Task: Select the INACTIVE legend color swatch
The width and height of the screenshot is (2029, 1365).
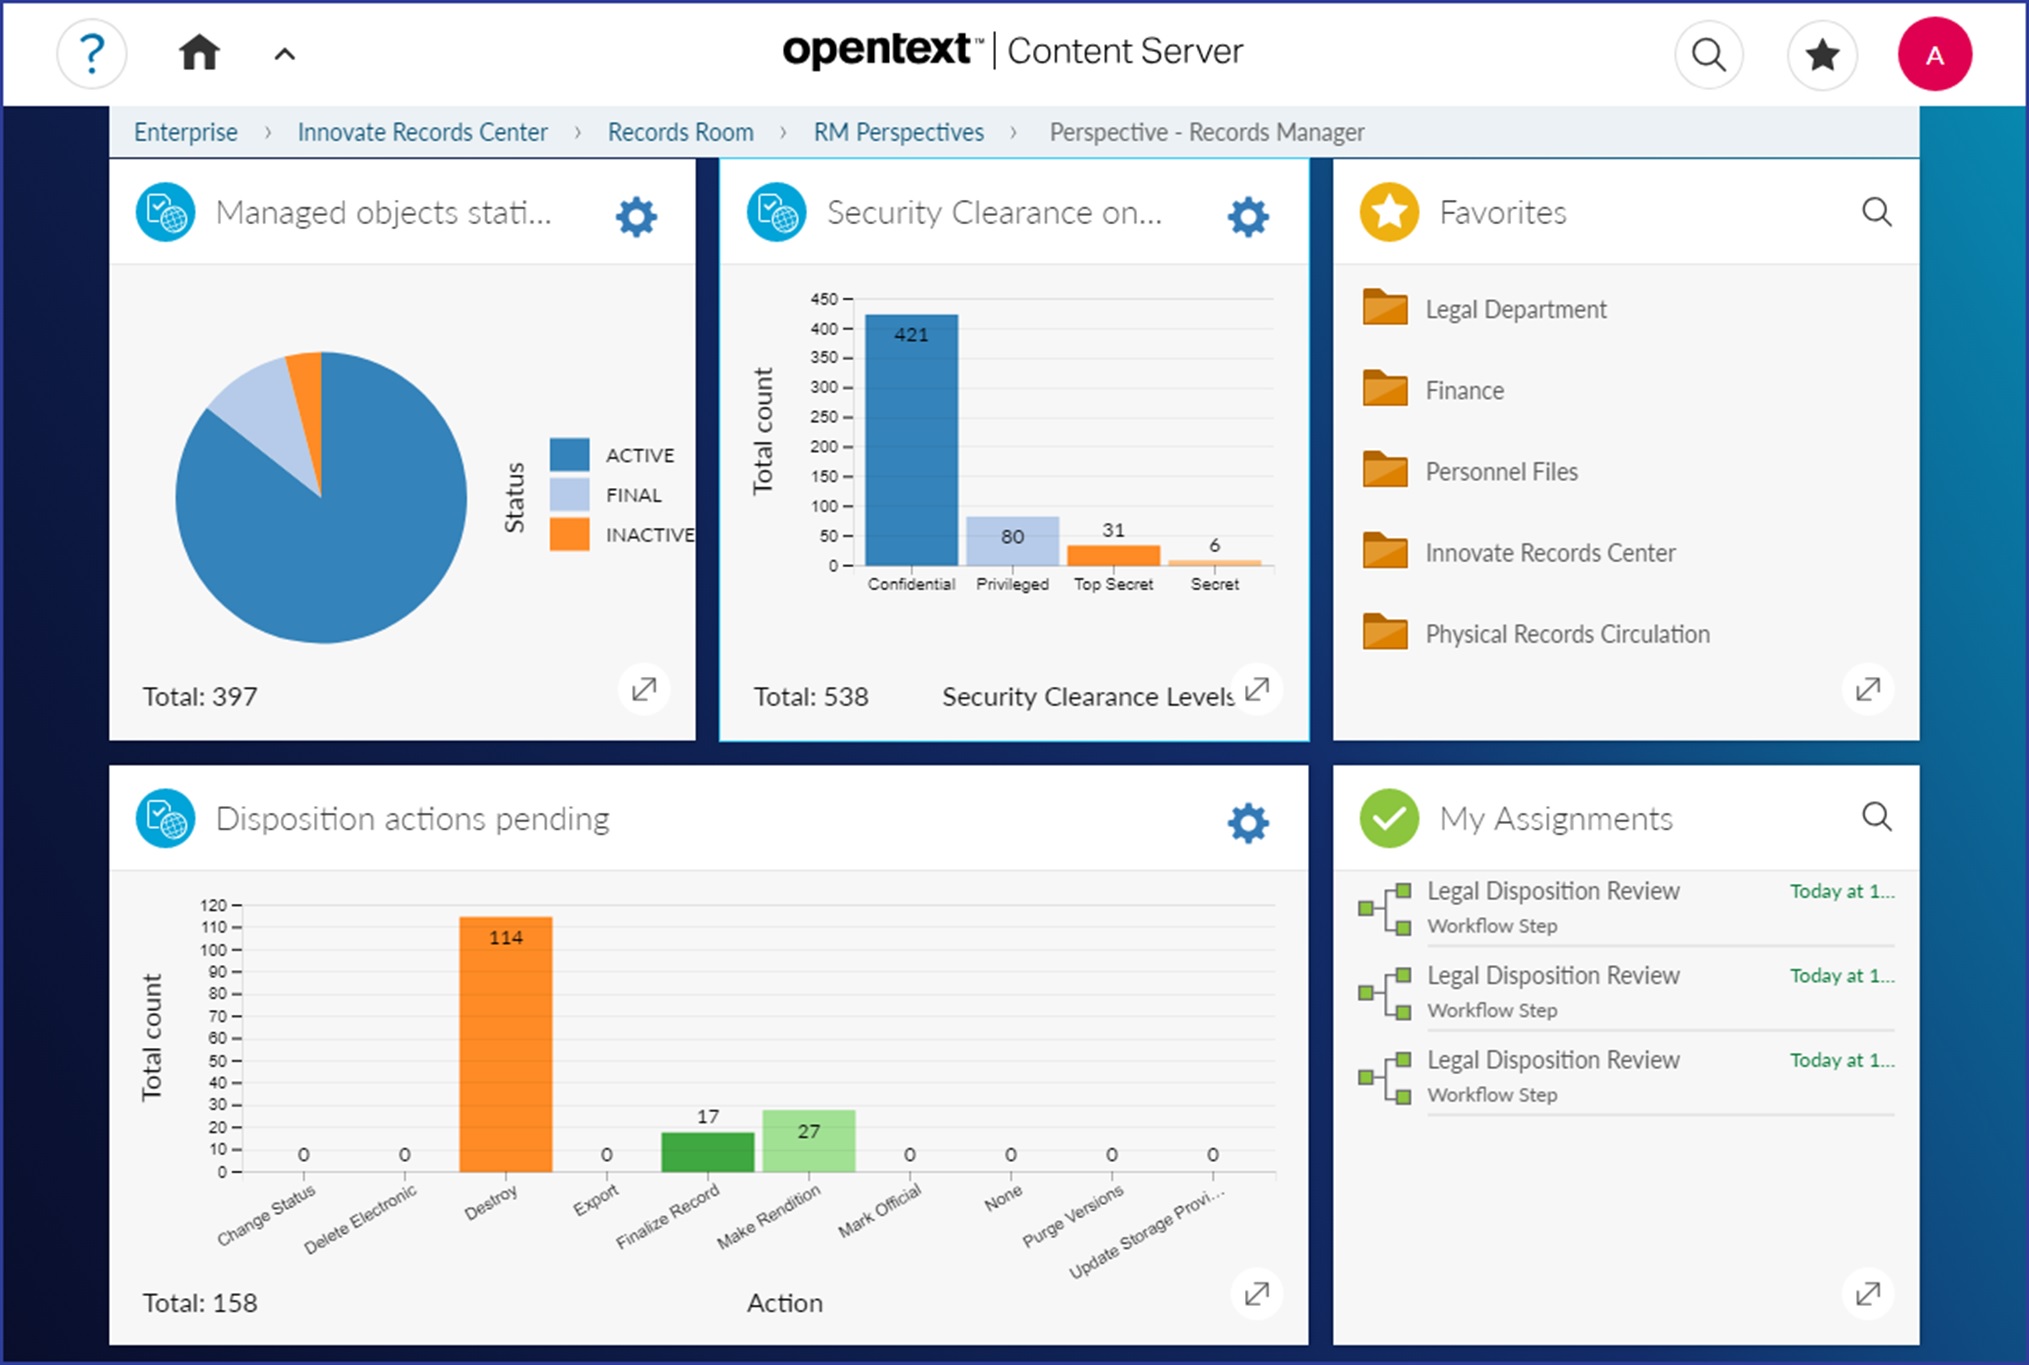Action: tap(569, 534)
